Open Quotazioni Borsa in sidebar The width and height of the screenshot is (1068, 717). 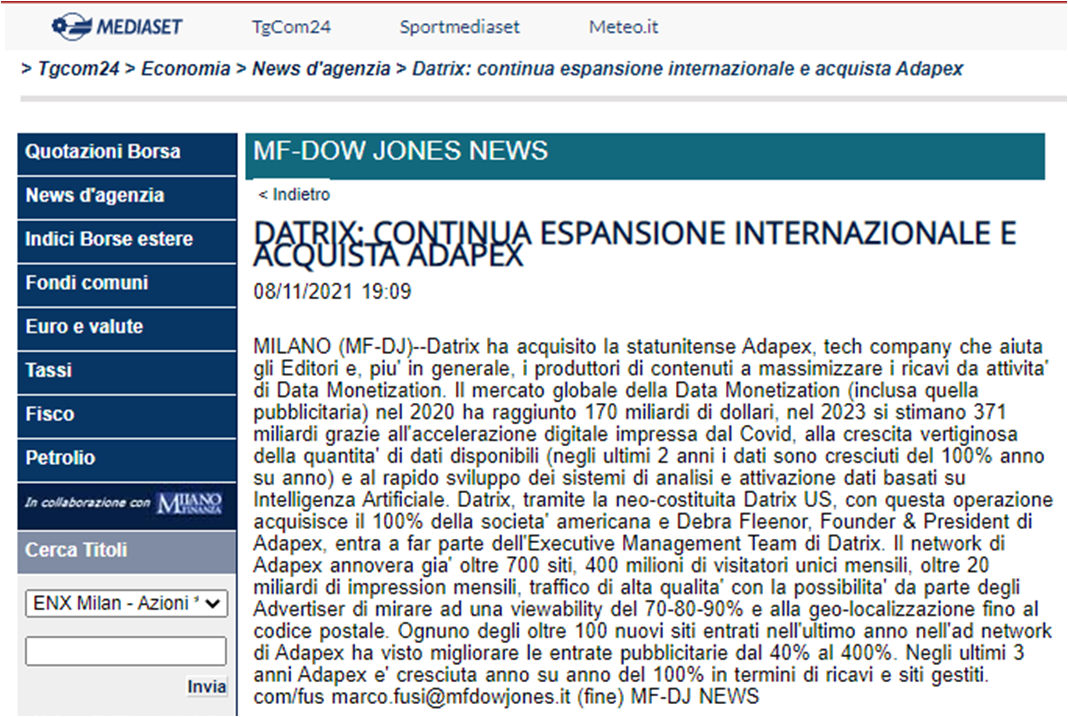pyautogui.click(x=127, y=152)
